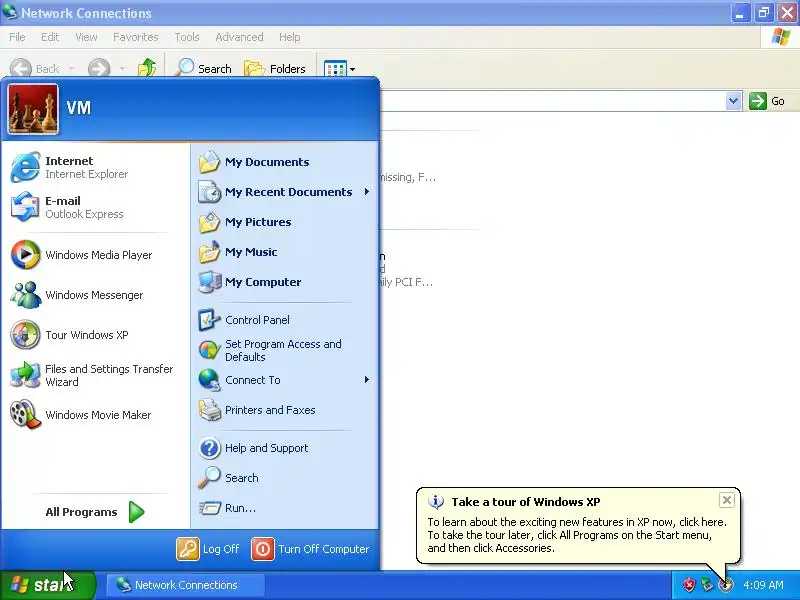Click Log Off button
This screenshot has height=600, width=800.
point(208,549)
